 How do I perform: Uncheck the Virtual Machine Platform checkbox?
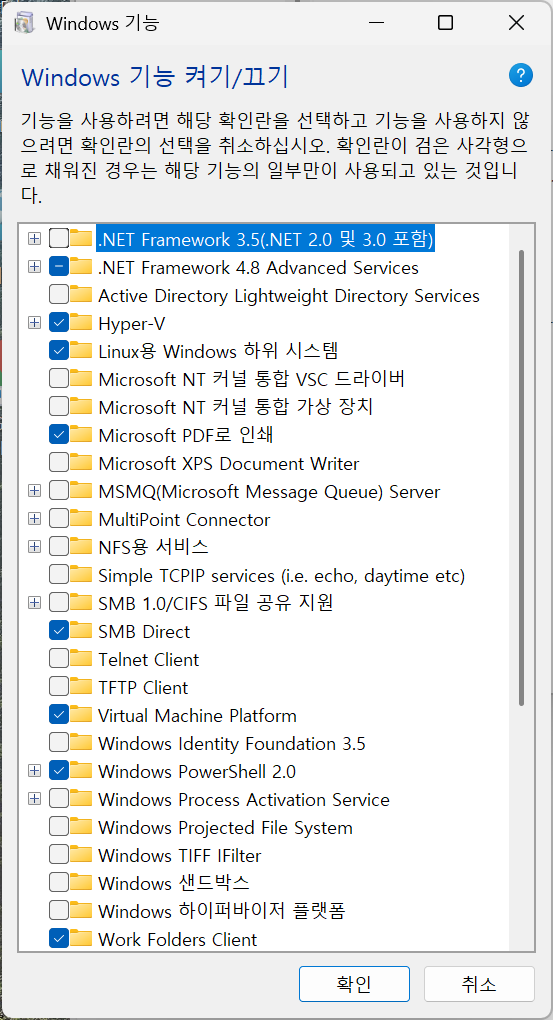[59, 715]
